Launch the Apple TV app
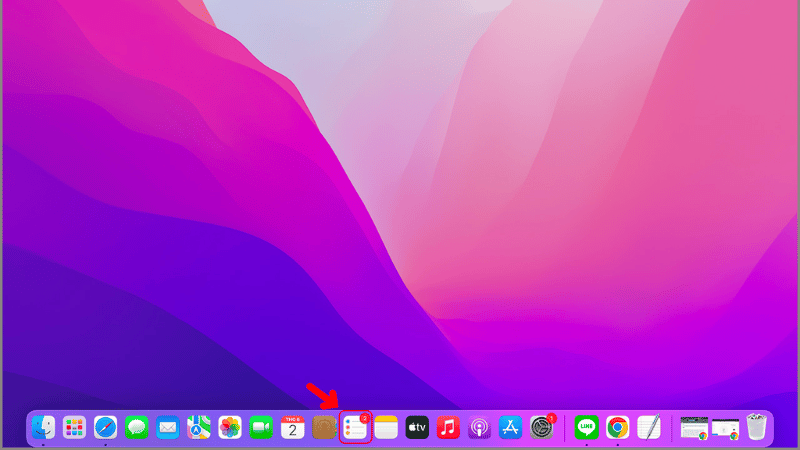Viewport: 800px width, 450px height. (x=417, y=428)
